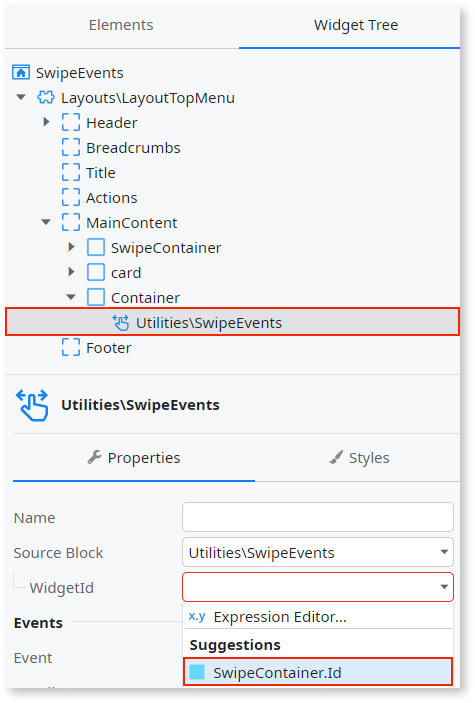Open the WidgetId dropdown arrow

[x=444, y=587]
